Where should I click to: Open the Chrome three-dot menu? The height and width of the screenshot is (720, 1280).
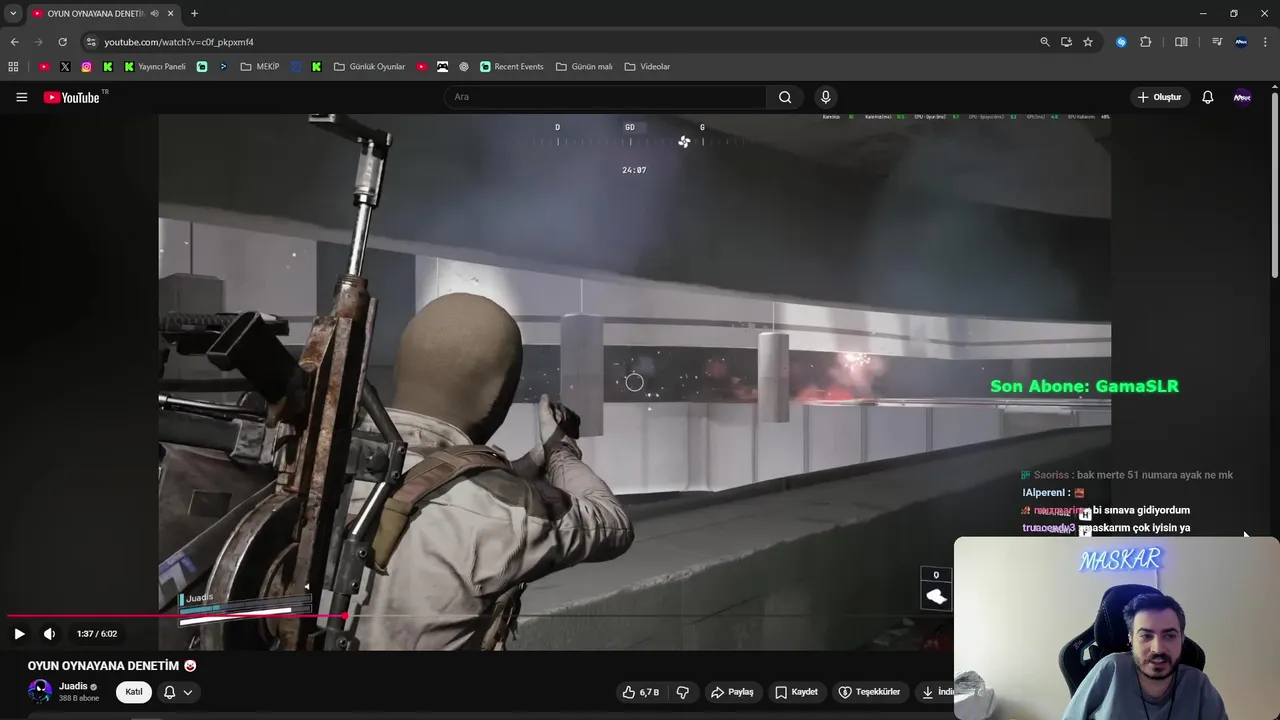point(1266,42)
